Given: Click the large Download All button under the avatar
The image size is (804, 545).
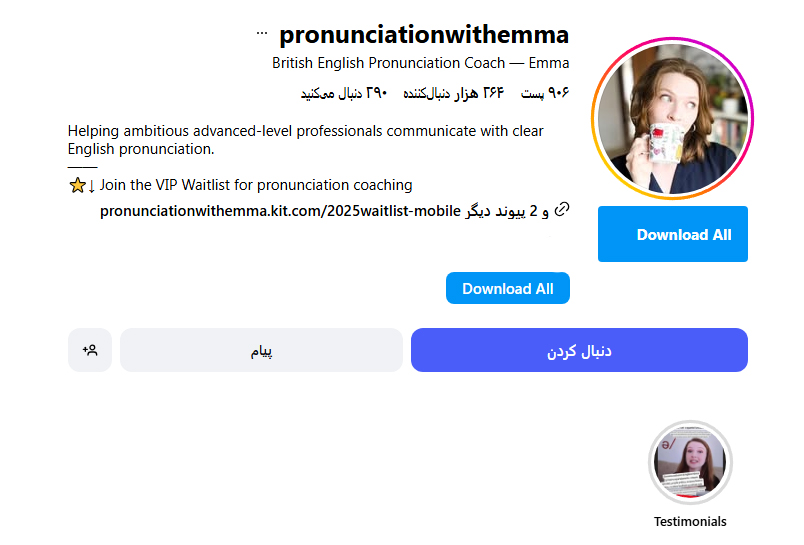Looking at the screenshot, I should [x=673, y=235].
